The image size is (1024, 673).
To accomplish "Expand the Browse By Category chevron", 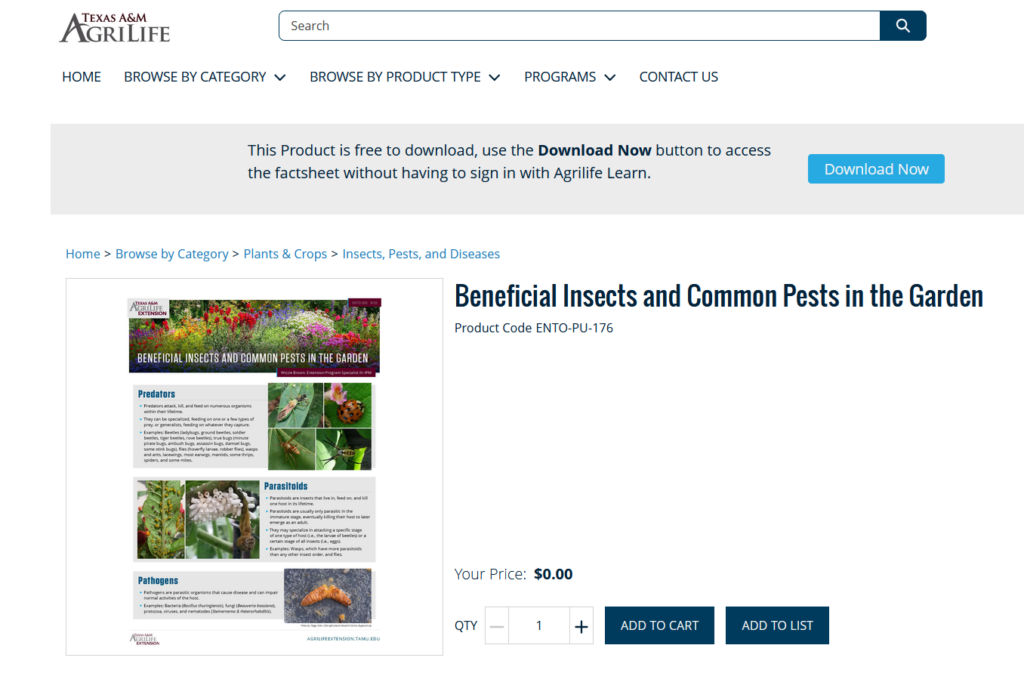I will point(280,78).
